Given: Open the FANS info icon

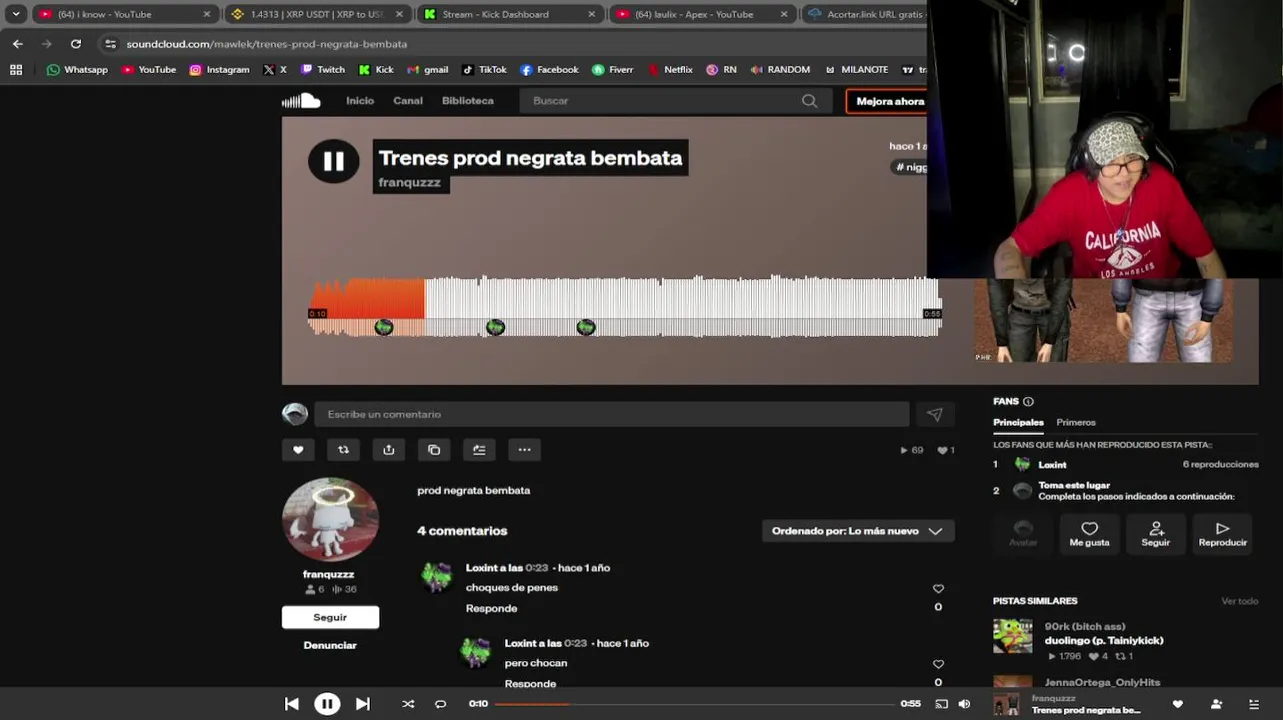Looking at the screenshot, I should click(1028, 402).
